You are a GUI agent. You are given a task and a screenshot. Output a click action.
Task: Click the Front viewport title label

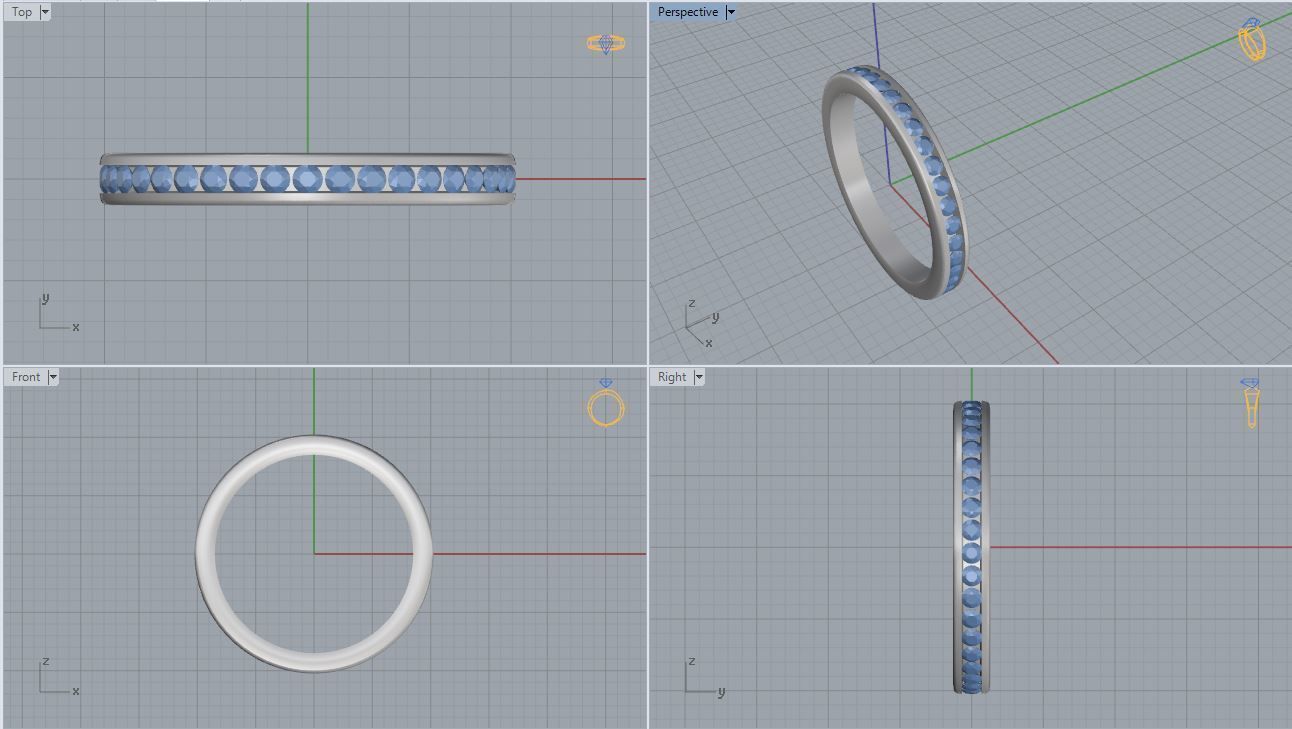pyautogui.click(x=26, y=377)
